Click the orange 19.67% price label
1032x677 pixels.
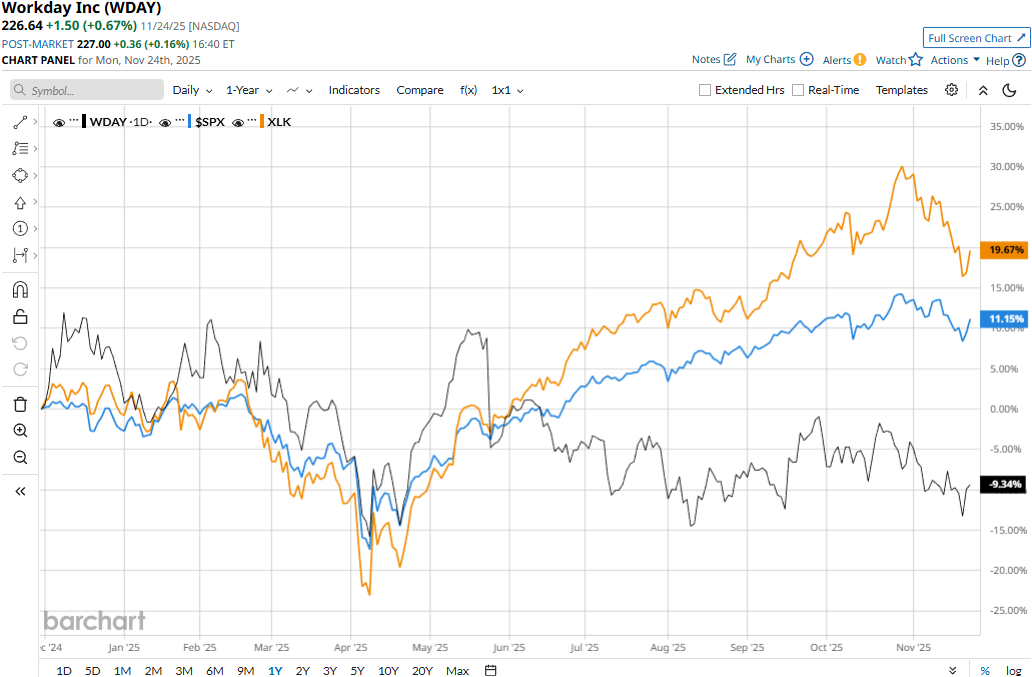coord(1004,250)
